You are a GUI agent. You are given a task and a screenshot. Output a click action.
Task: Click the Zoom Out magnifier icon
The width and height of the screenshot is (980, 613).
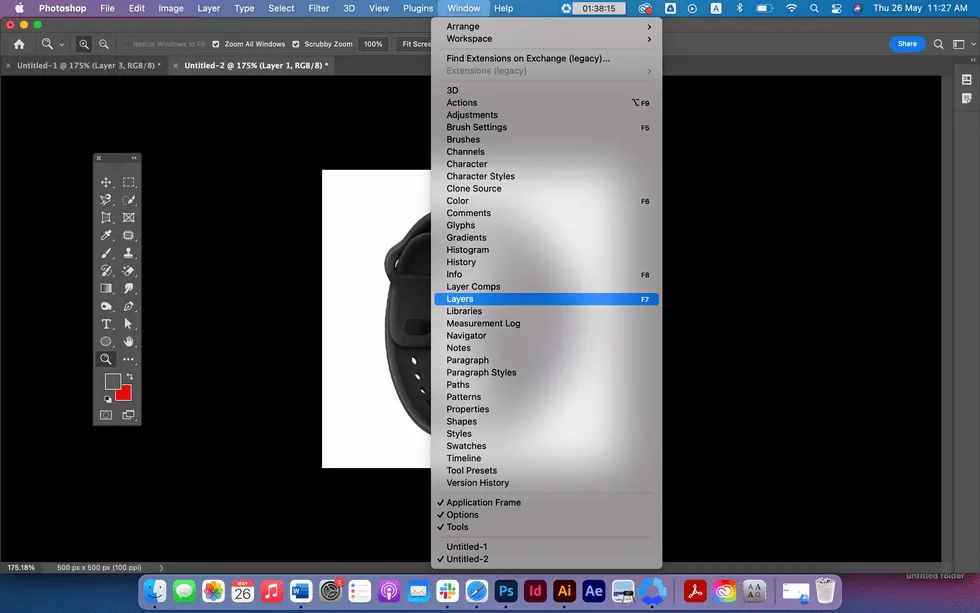pyautogui.click(x=104, y=44)
